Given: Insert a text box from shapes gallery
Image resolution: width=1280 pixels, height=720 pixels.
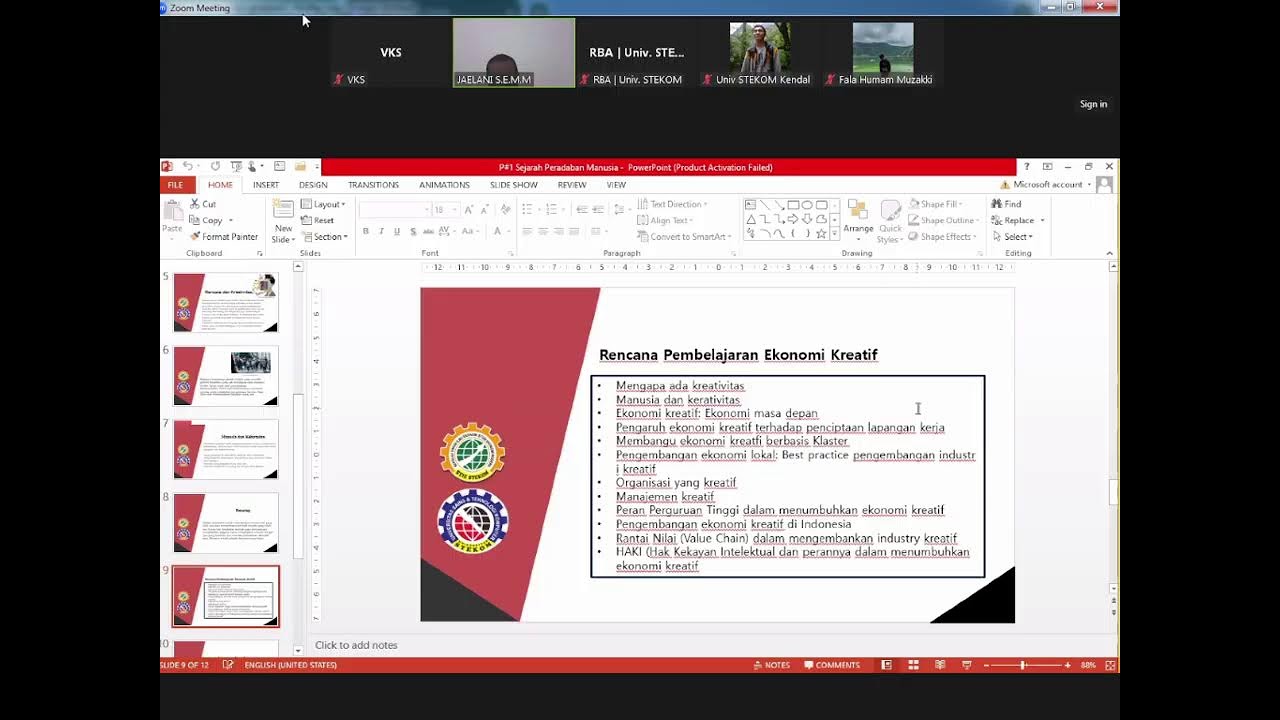Looking at the screenshot, I should click(x=750, y=205).
